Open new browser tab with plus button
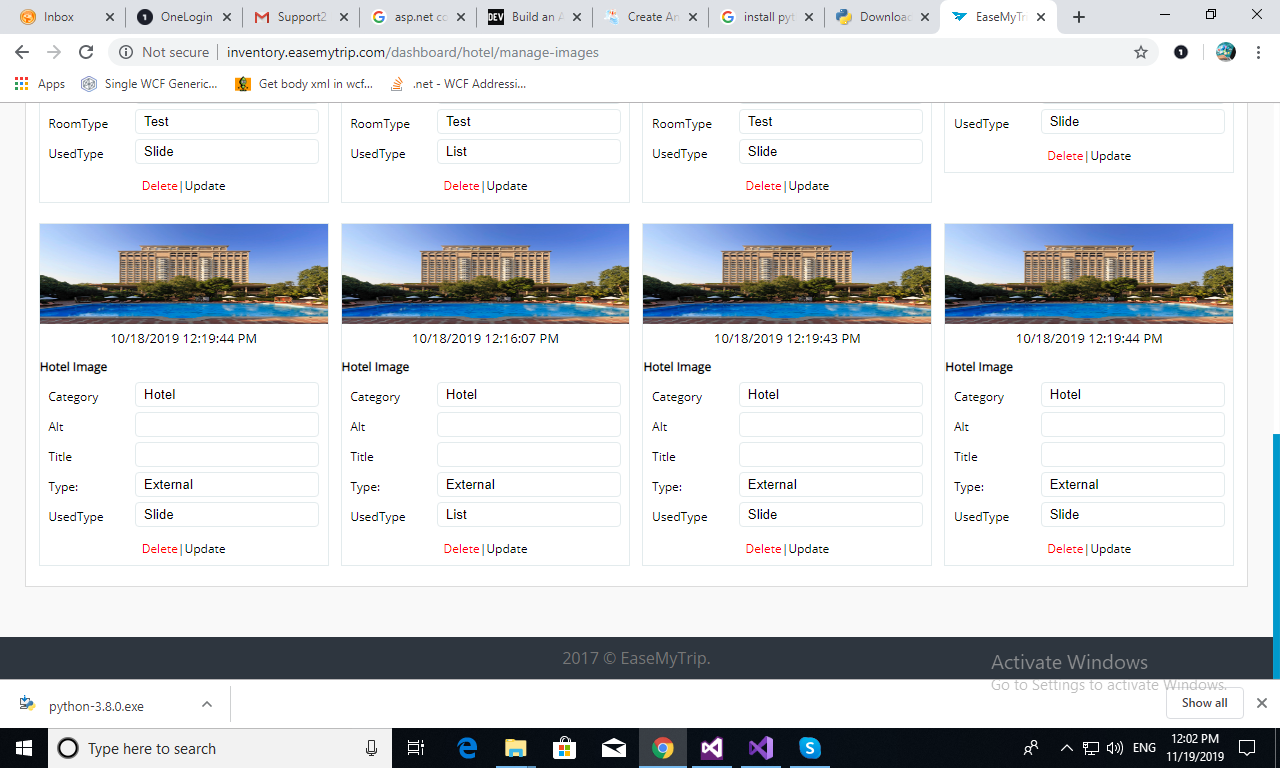 point(1079,17)
